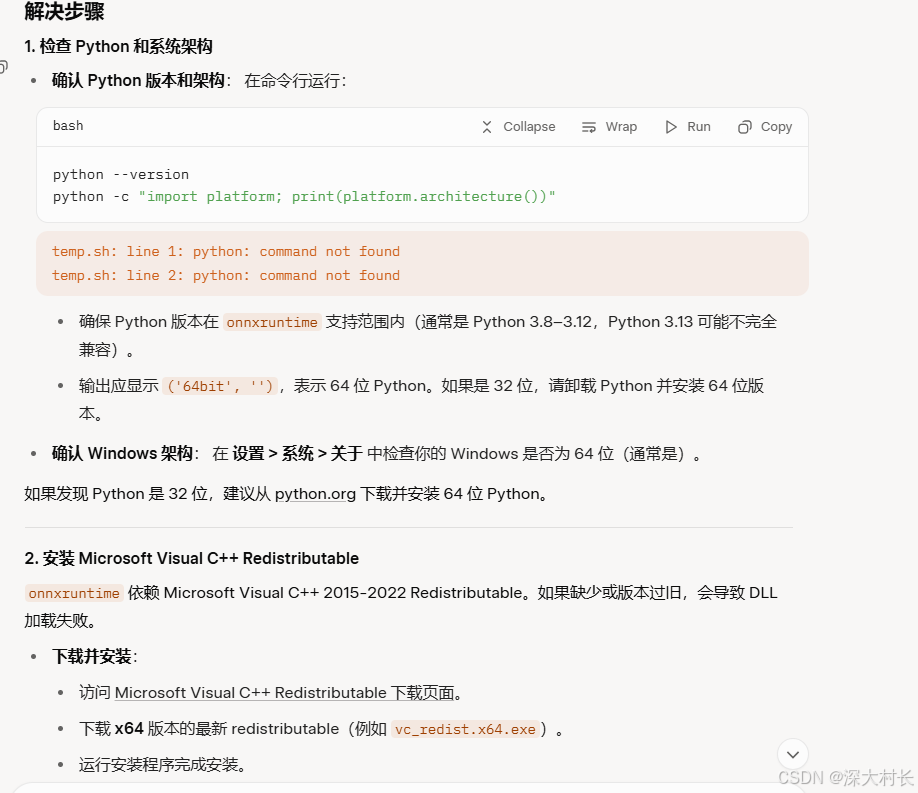Click the 'line 2' command not found error
918x793 pixels.
tap(226, 275)
